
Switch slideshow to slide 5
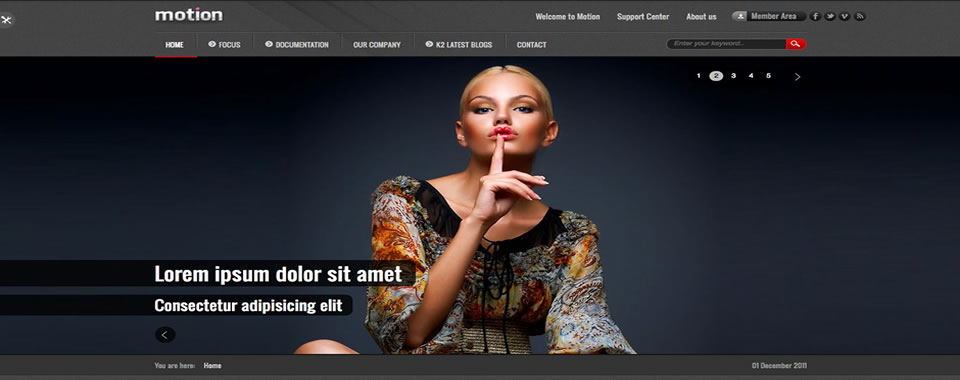[768, 76]
